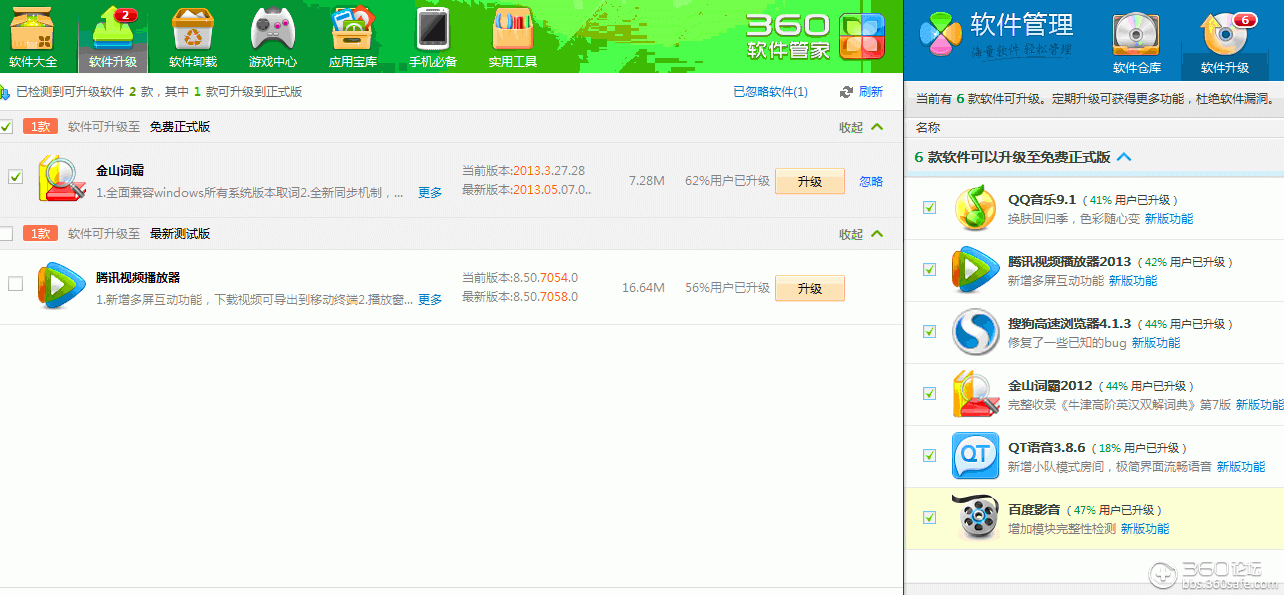Open 新版功能 link for 腾讯视频播放器2013
Screen dimensions: 1284x595
(x=1133, y=281)
